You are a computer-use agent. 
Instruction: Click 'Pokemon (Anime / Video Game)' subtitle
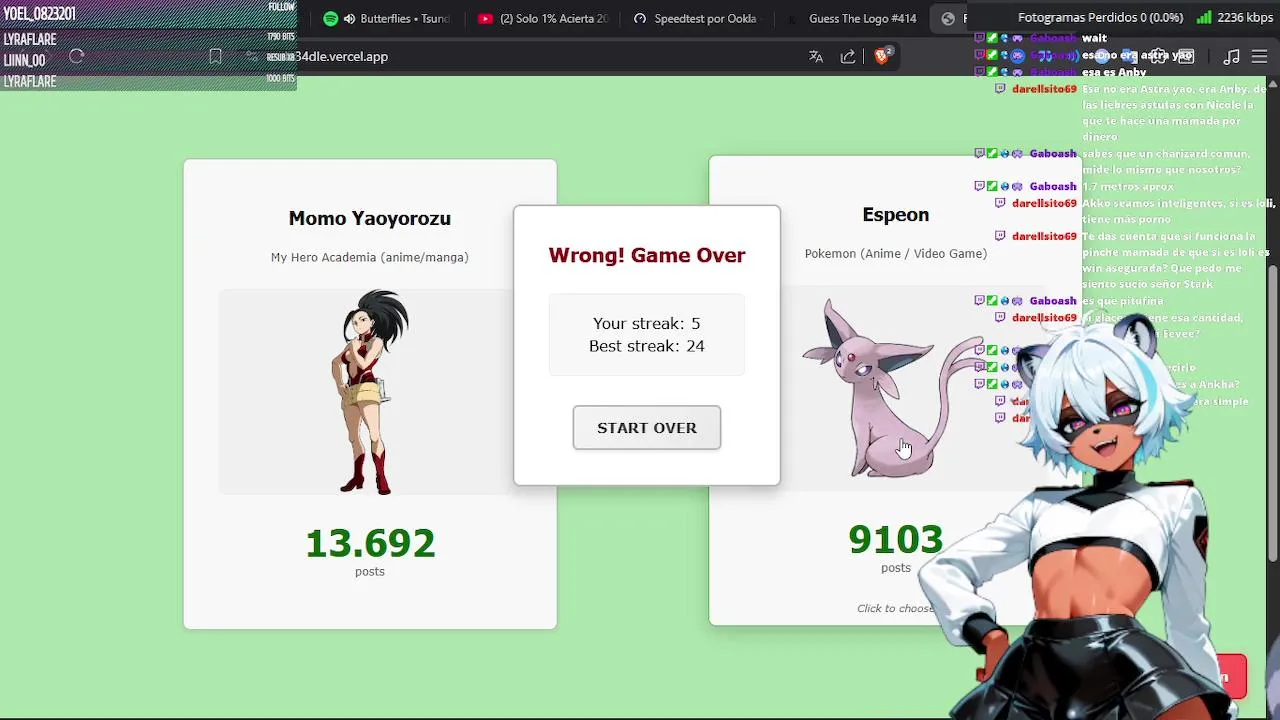pos(896,253)
